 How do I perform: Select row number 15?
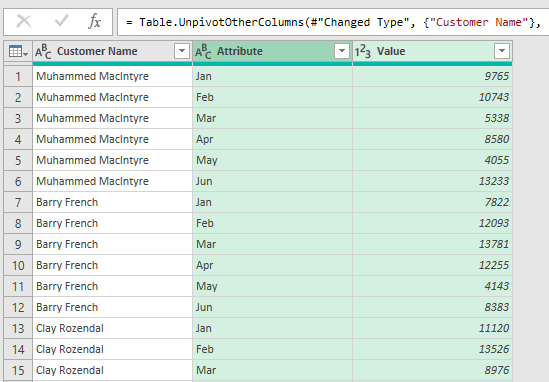[x=18, y=370]
